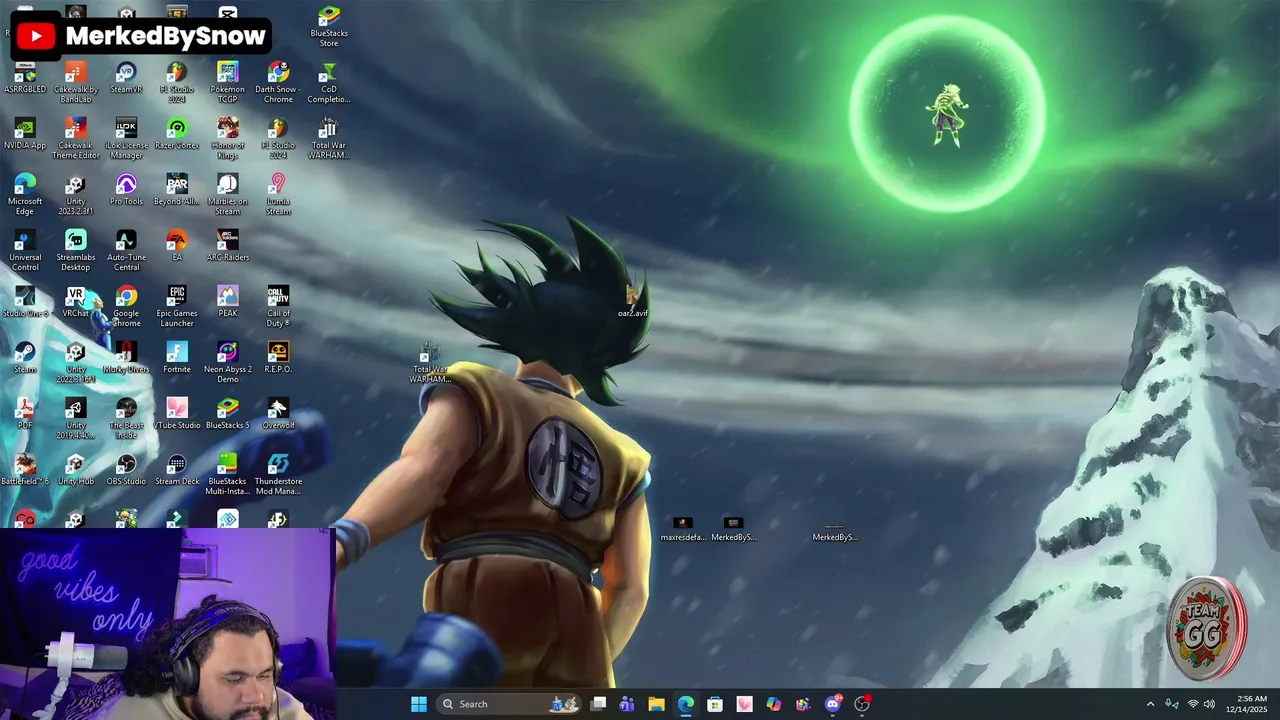Open the BlueStacks Store desktop shortcut

pos(329,27)
